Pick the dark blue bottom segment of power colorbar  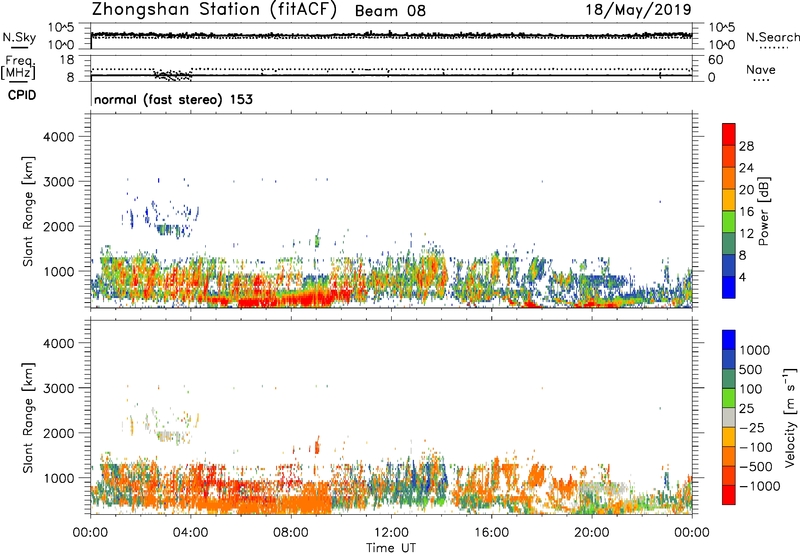point(729,287)
